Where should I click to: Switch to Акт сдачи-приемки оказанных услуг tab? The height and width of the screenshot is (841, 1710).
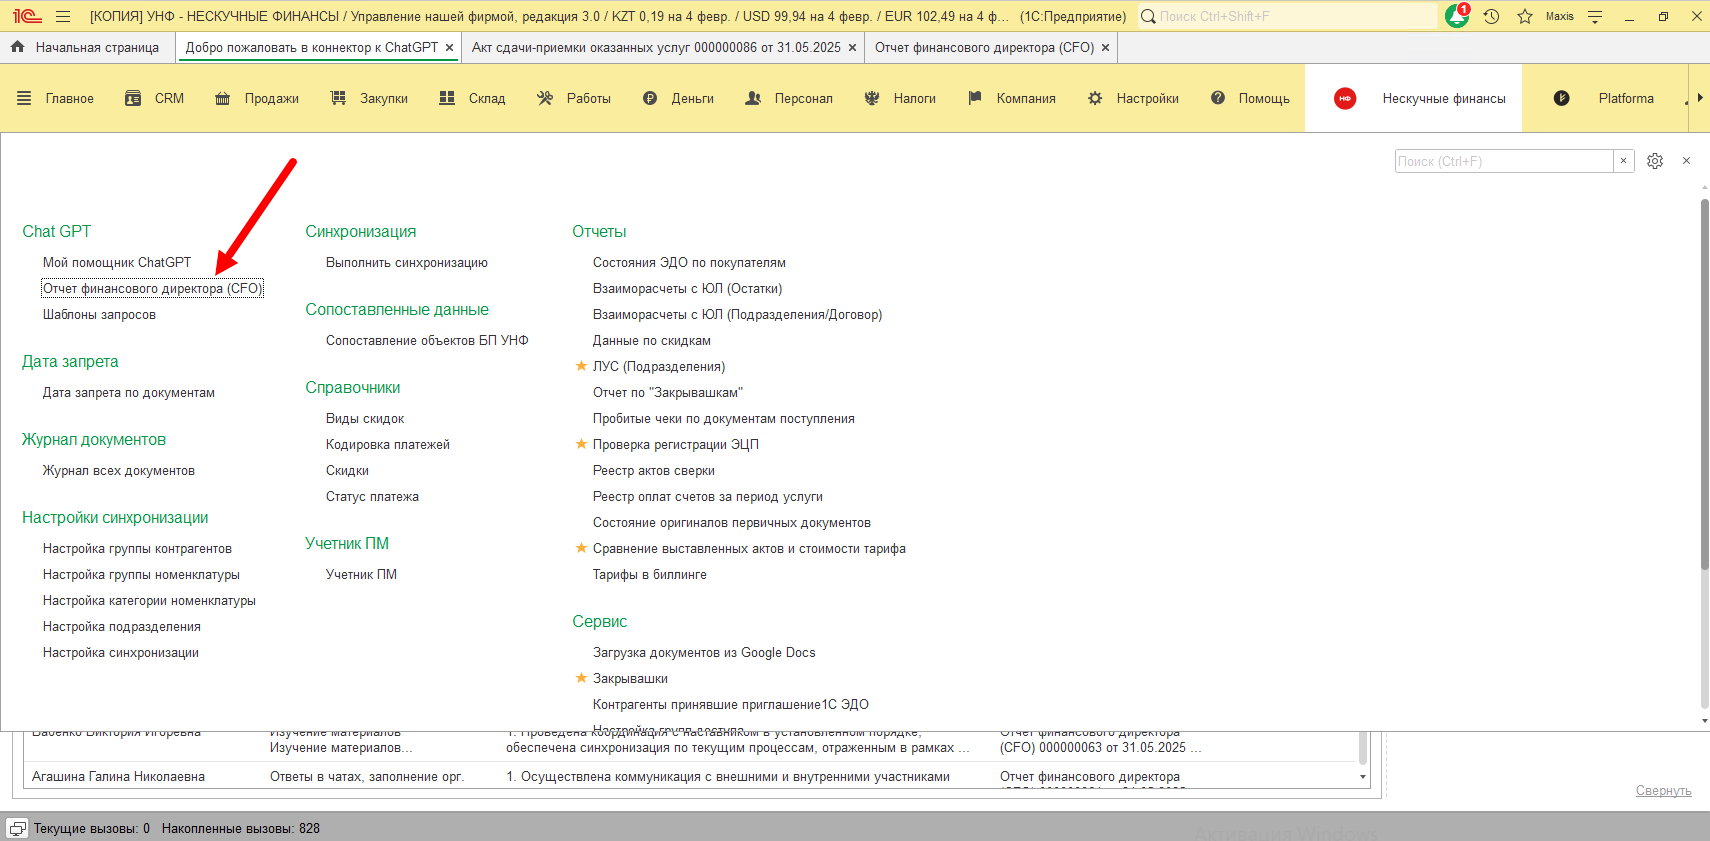[655, 47]
